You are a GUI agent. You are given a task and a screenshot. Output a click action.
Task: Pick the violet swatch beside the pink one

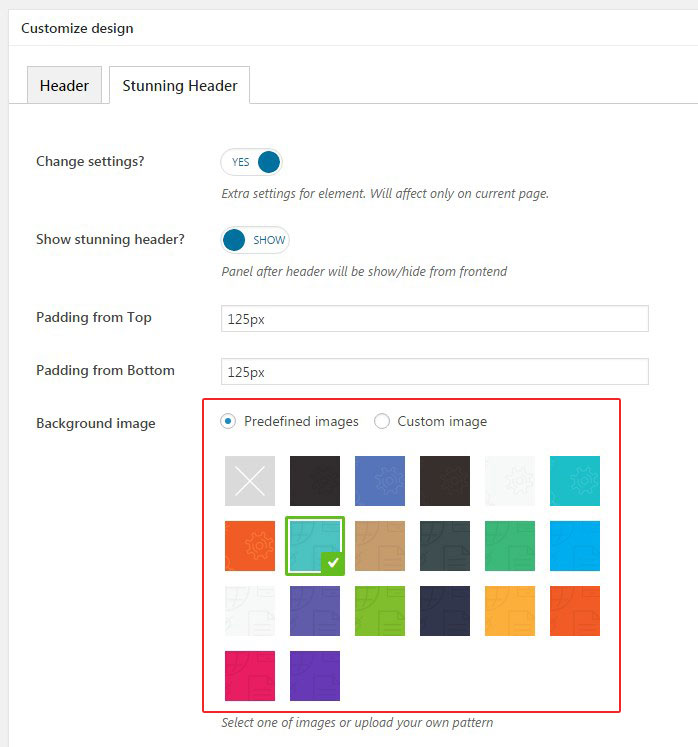[x=315, y=676]
